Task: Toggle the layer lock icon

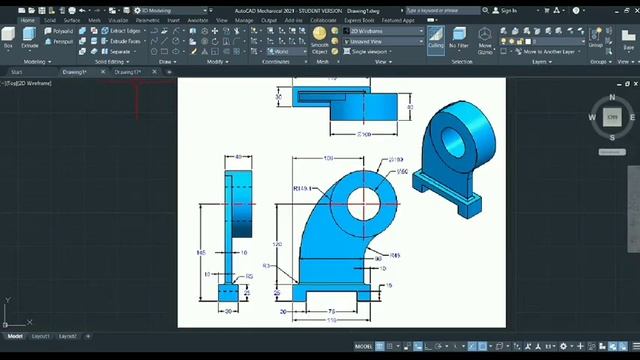Action: point(520,41)
